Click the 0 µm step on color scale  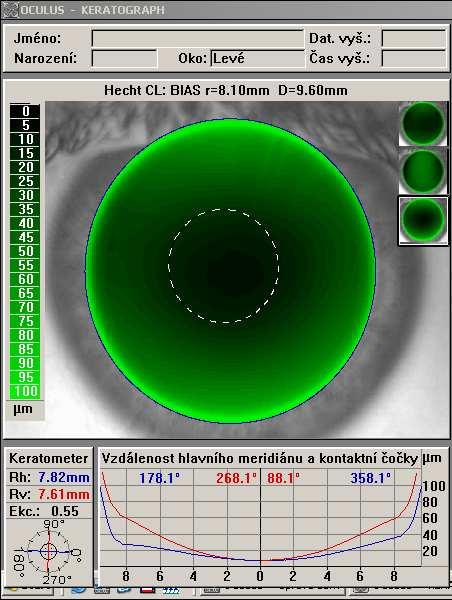coord(25,111)
